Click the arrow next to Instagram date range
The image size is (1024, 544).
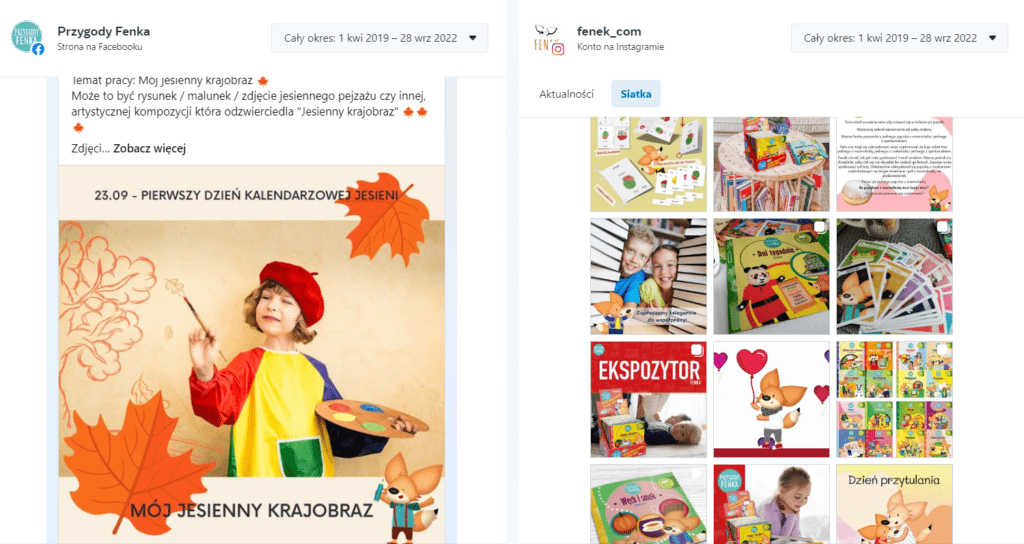tap(992, 38)
